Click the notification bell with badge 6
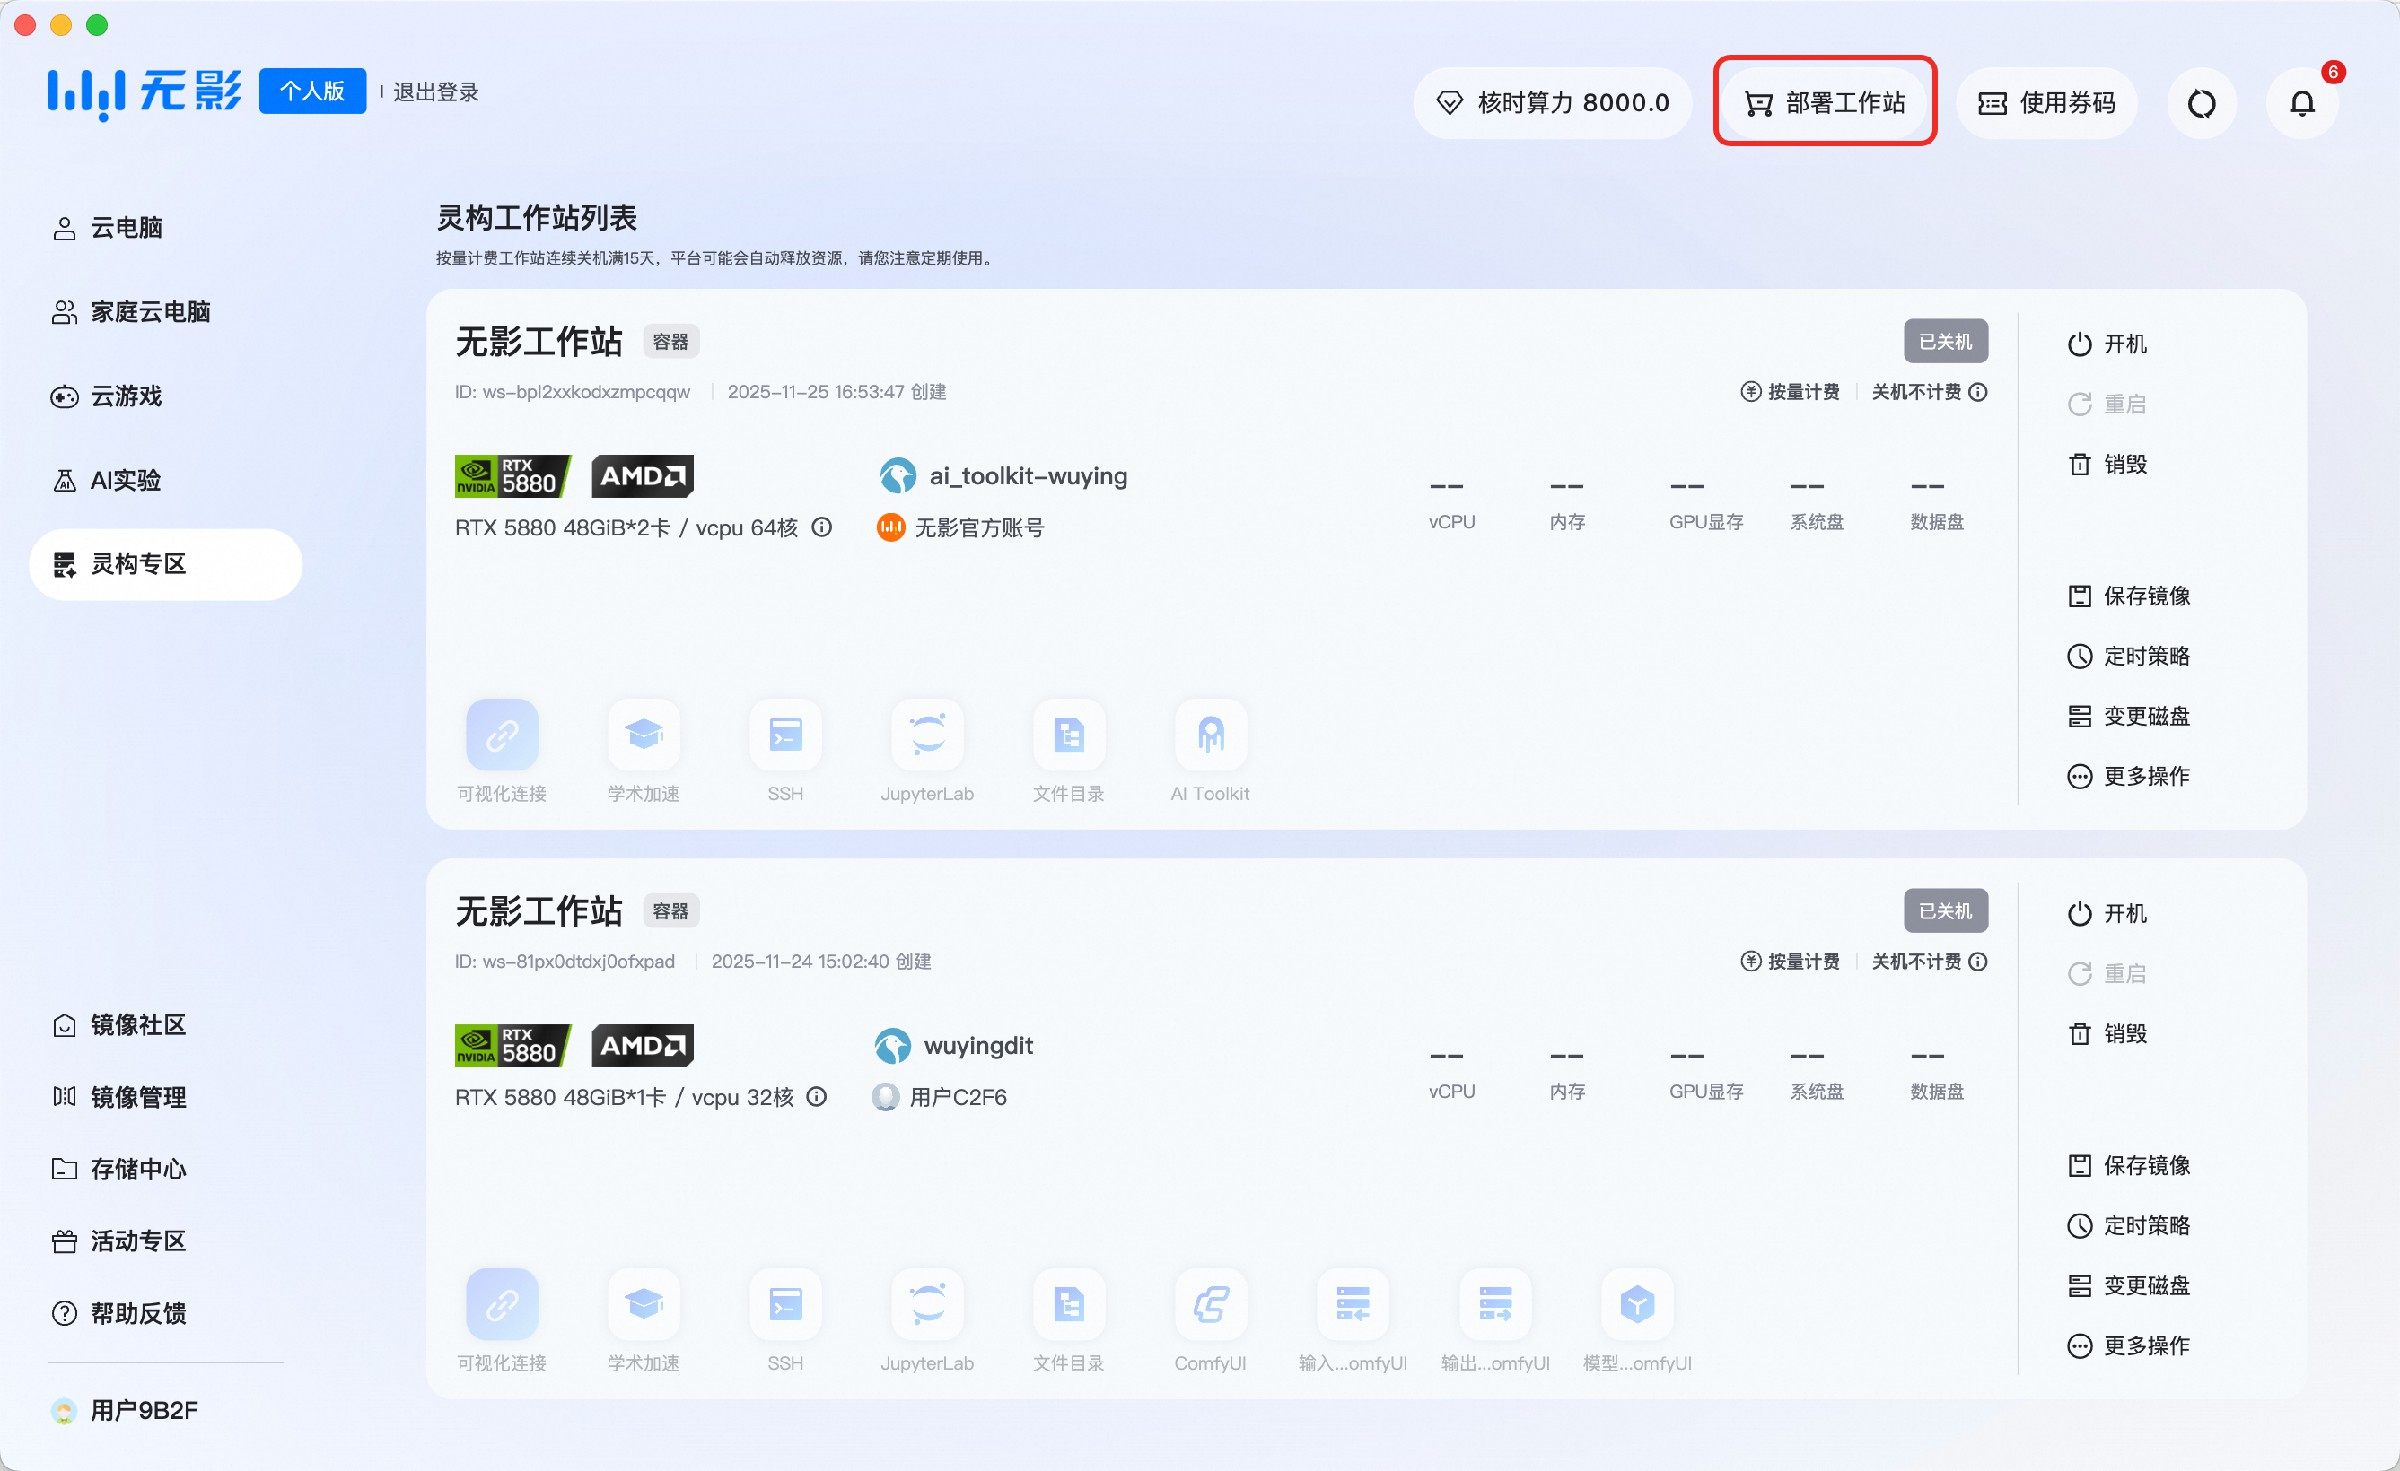Viewport: 2400px width, 1471px height. (x=2302, y=102)
